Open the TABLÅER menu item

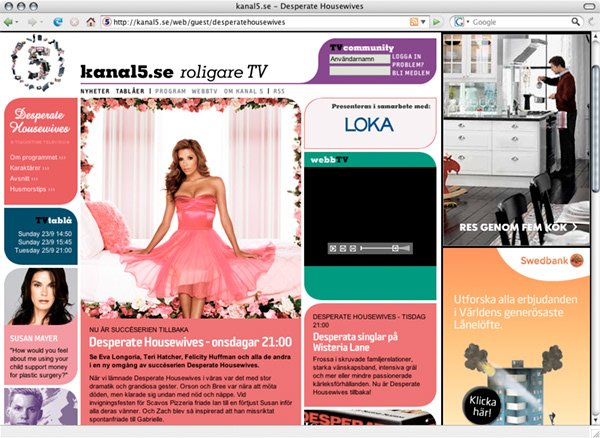130,91
